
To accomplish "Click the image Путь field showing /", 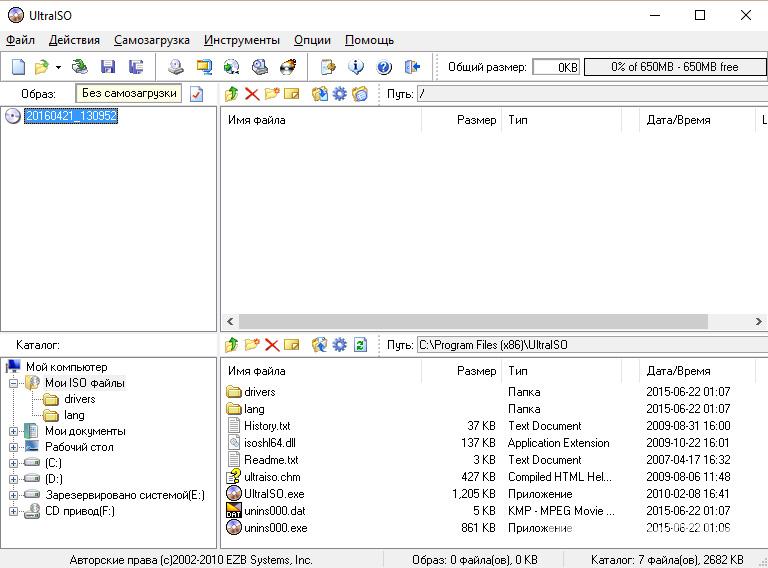I will coord(592,94).
